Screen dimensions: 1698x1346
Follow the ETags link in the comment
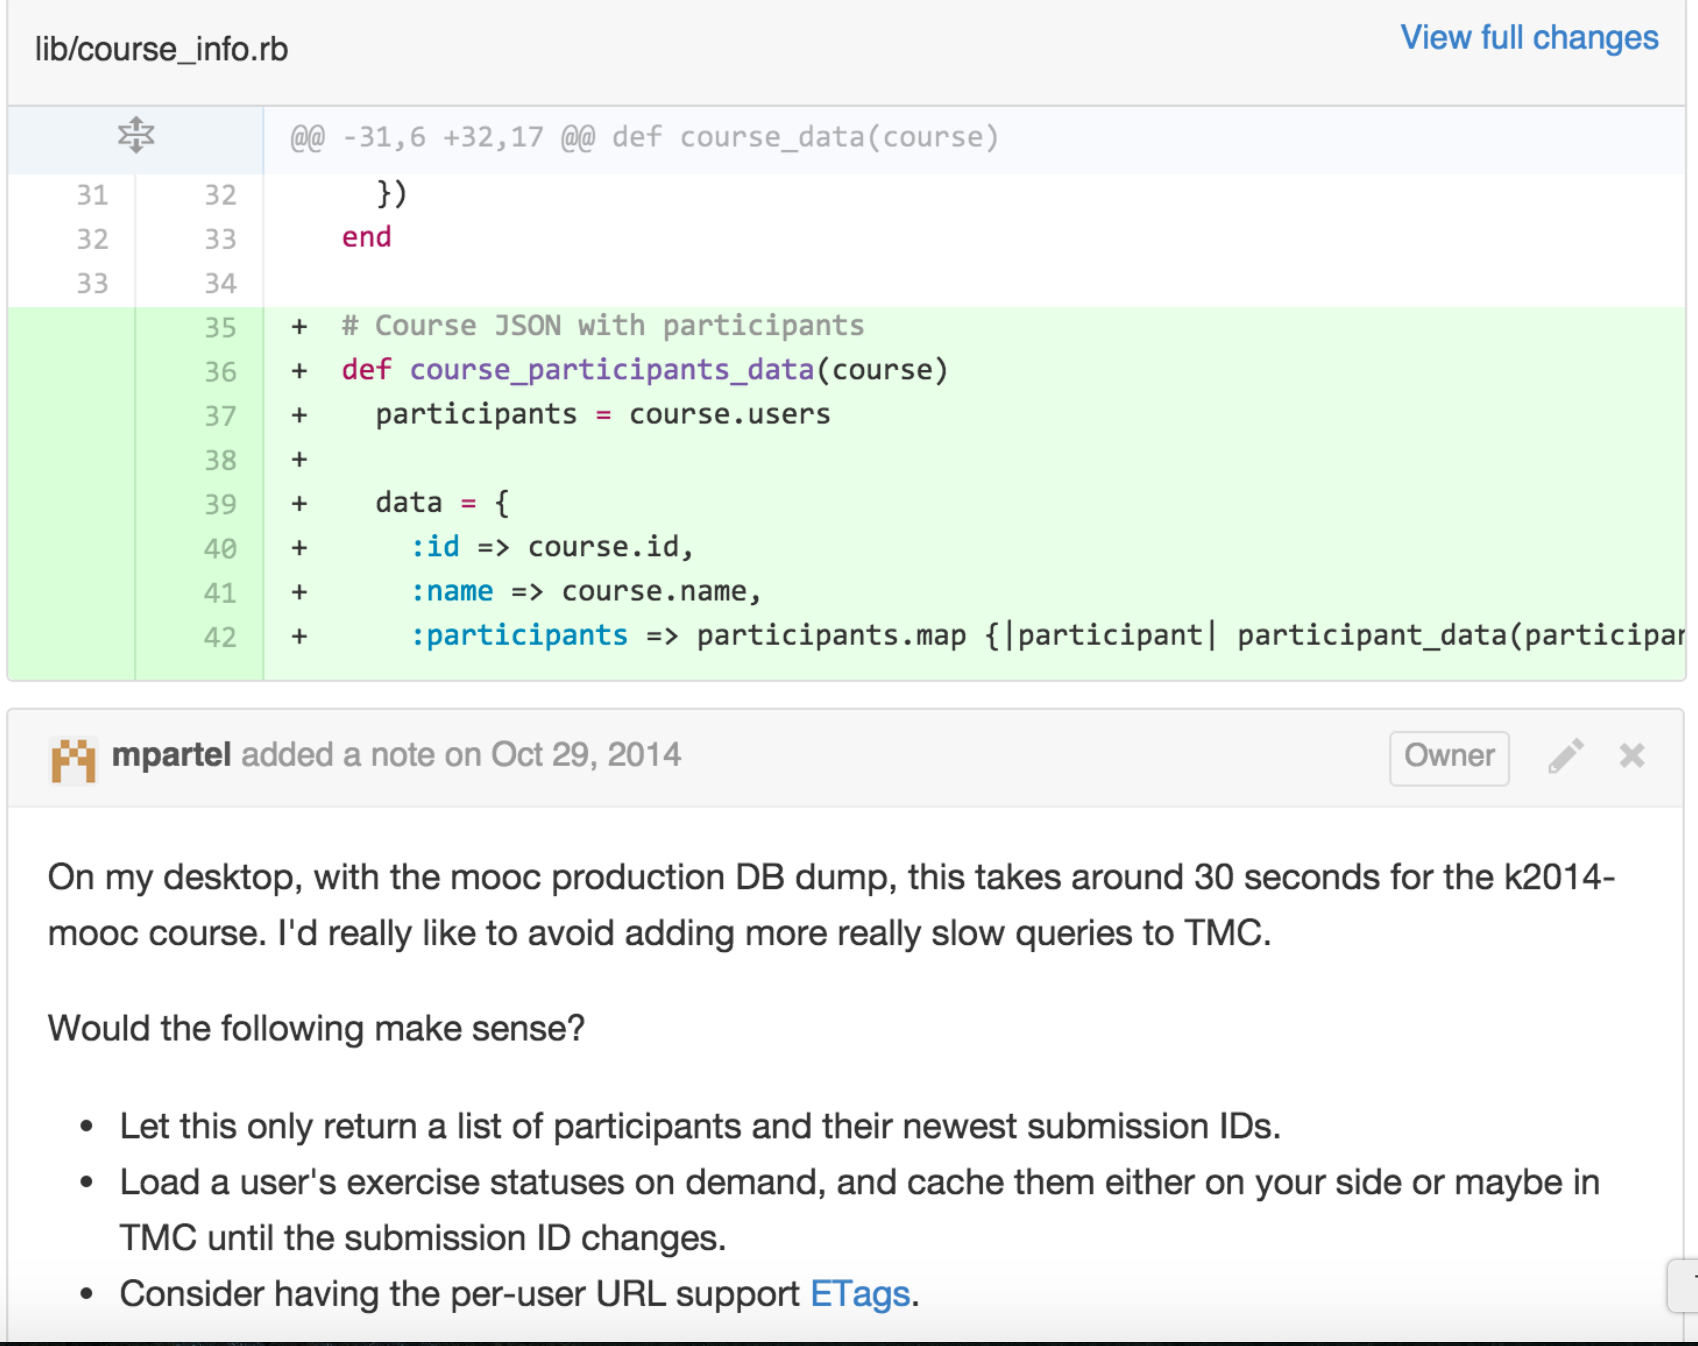859,1294
